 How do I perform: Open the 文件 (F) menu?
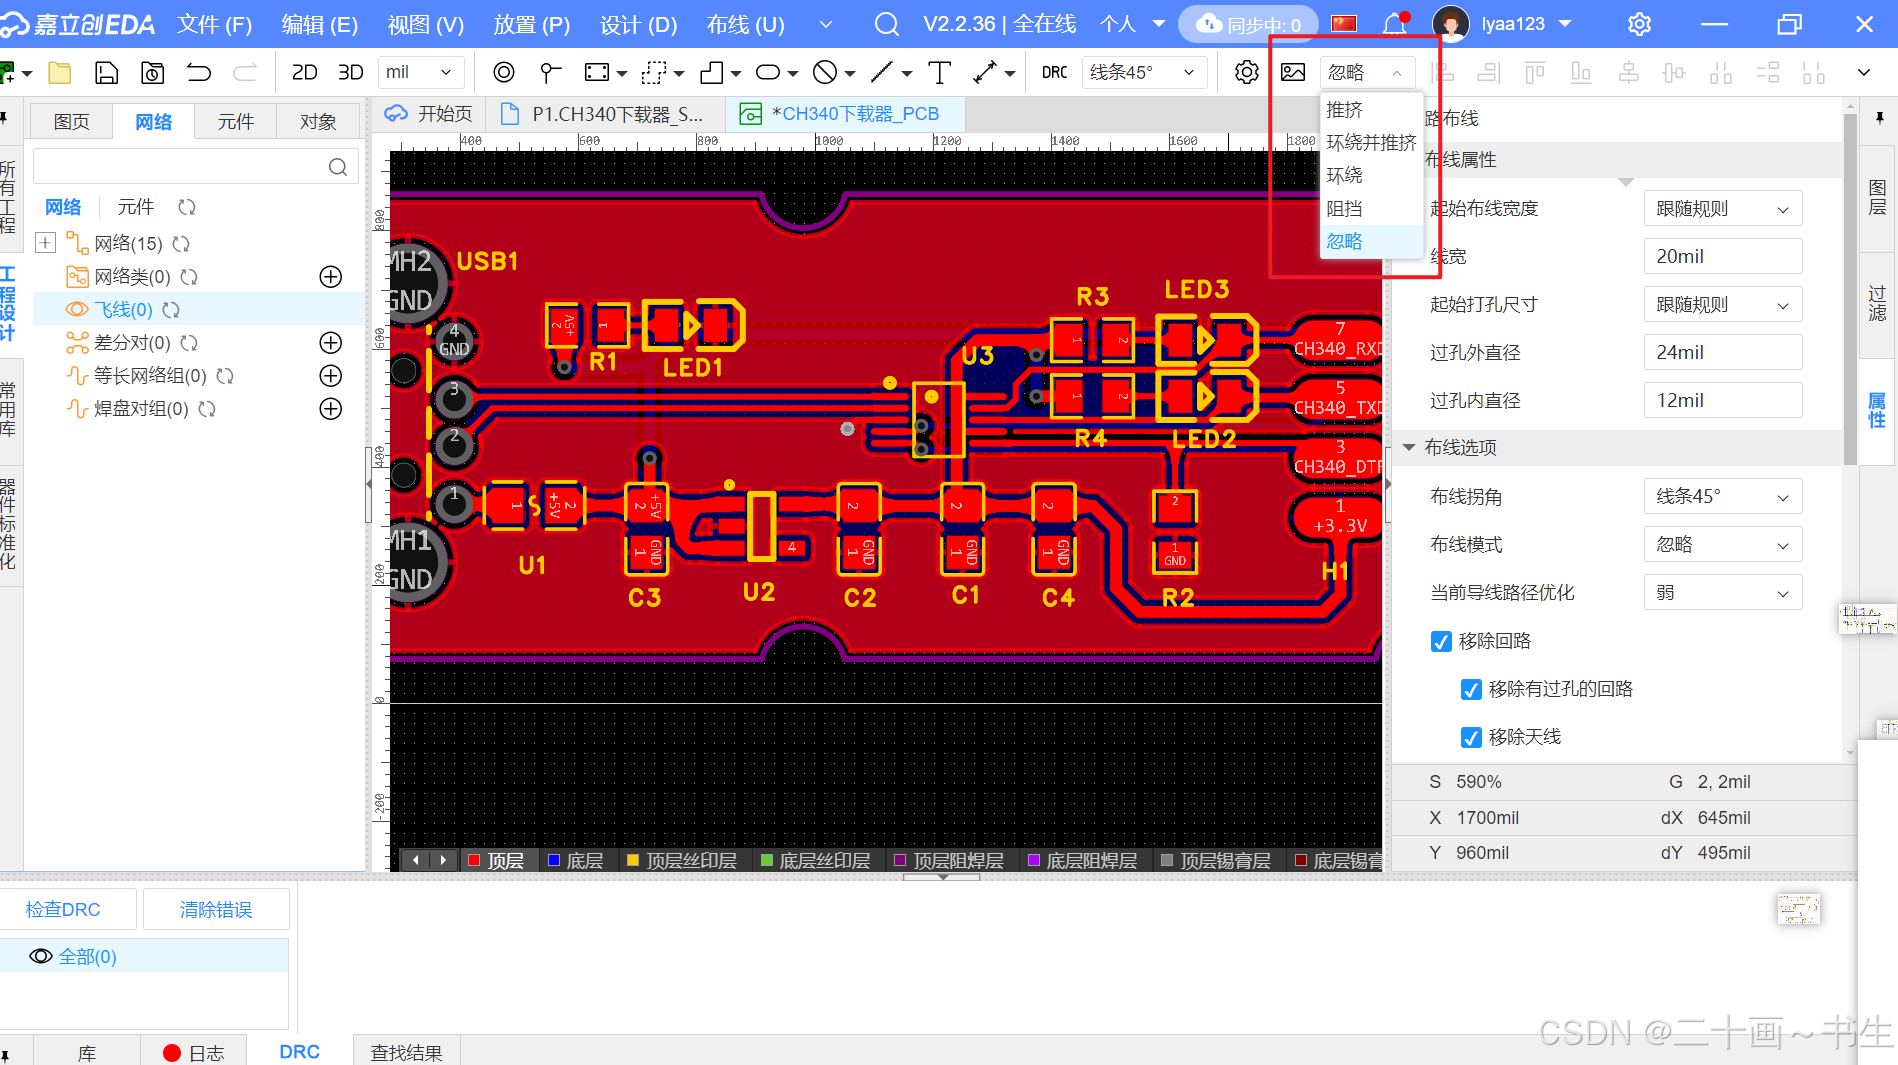[x=214, y=24]
